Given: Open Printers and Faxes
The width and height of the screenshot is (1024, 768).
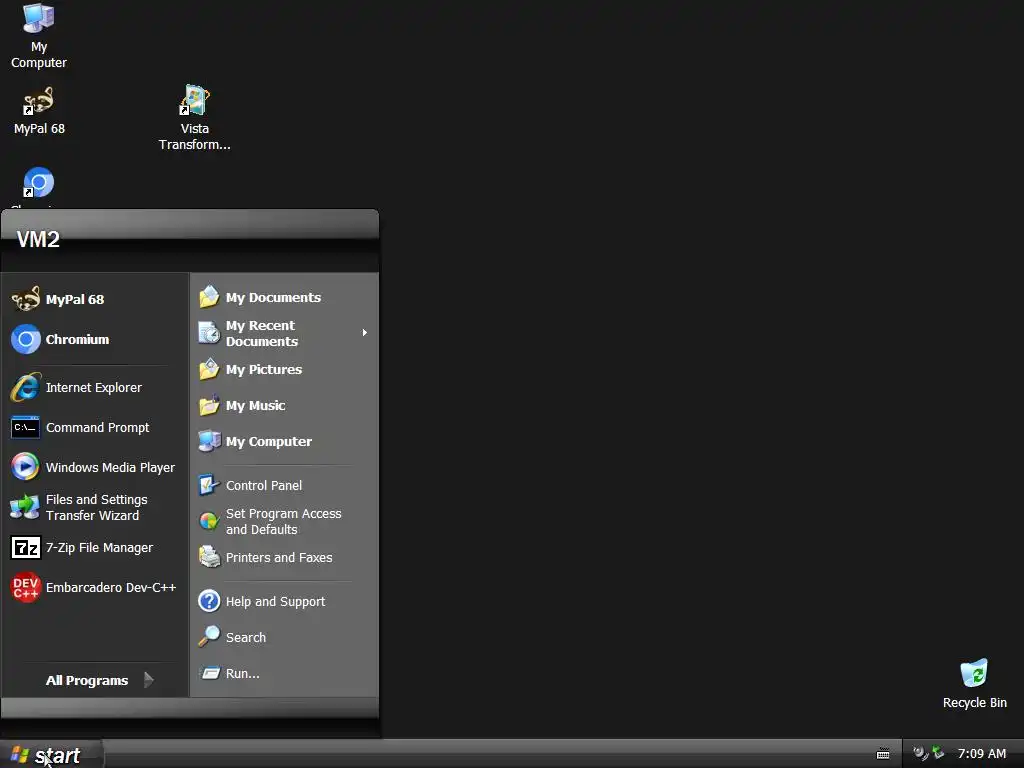Looking at the screenshot, I should pyautogui.click(x=284, y=558).
